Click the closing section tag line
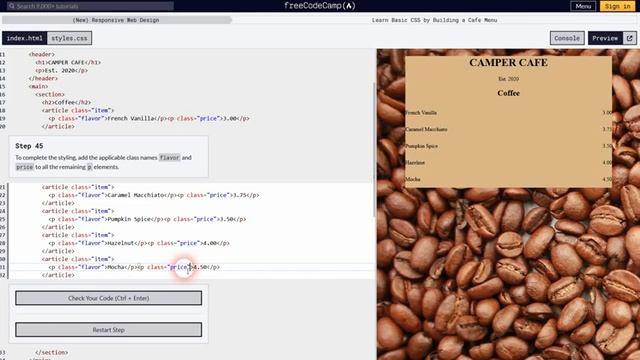The width and height of the screenshot is (640, 360). pyautogui.click(x=52, y=352)
